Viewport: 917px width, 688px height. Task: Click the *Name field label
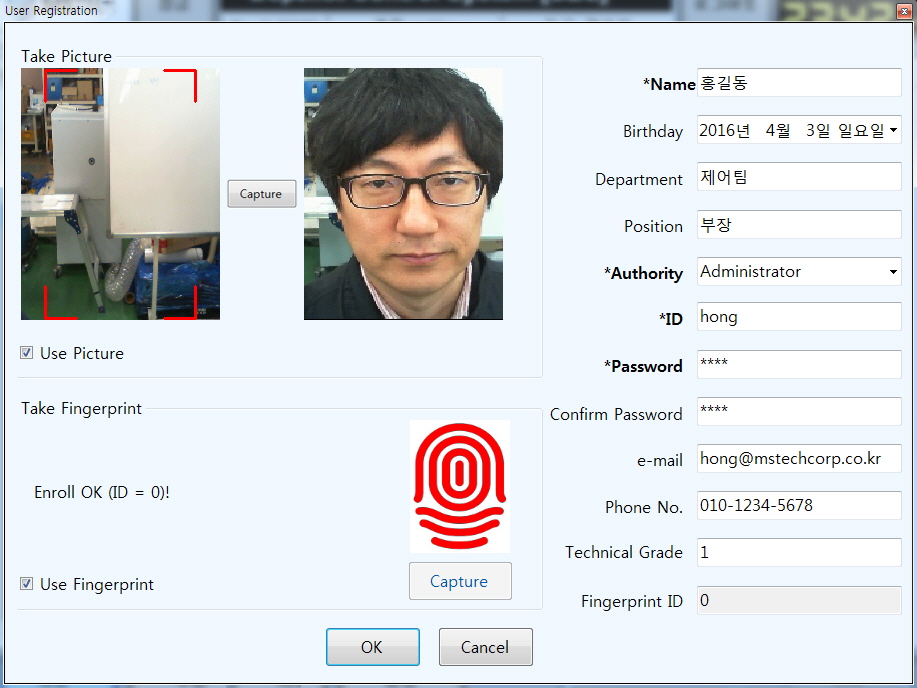coord(669,84)
